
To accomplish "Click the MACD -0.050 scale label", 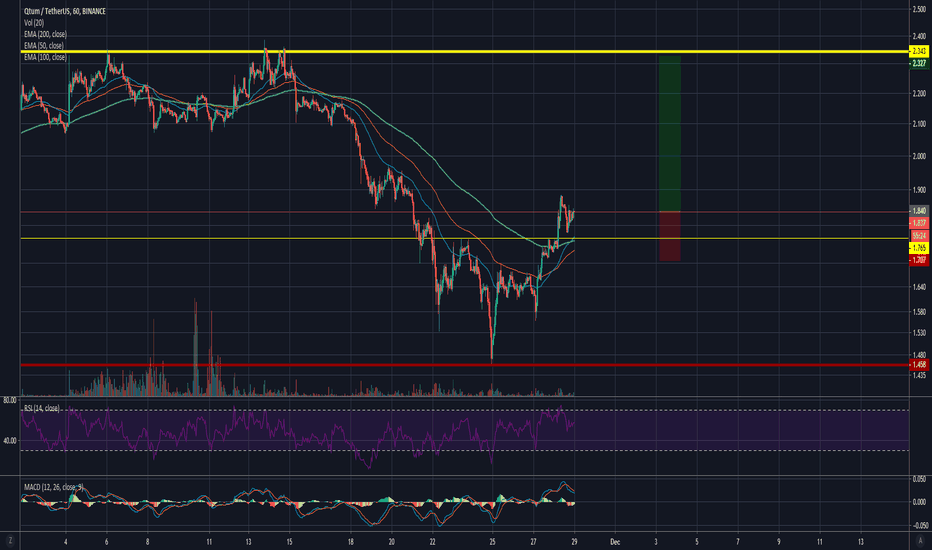I will (918, 526).
